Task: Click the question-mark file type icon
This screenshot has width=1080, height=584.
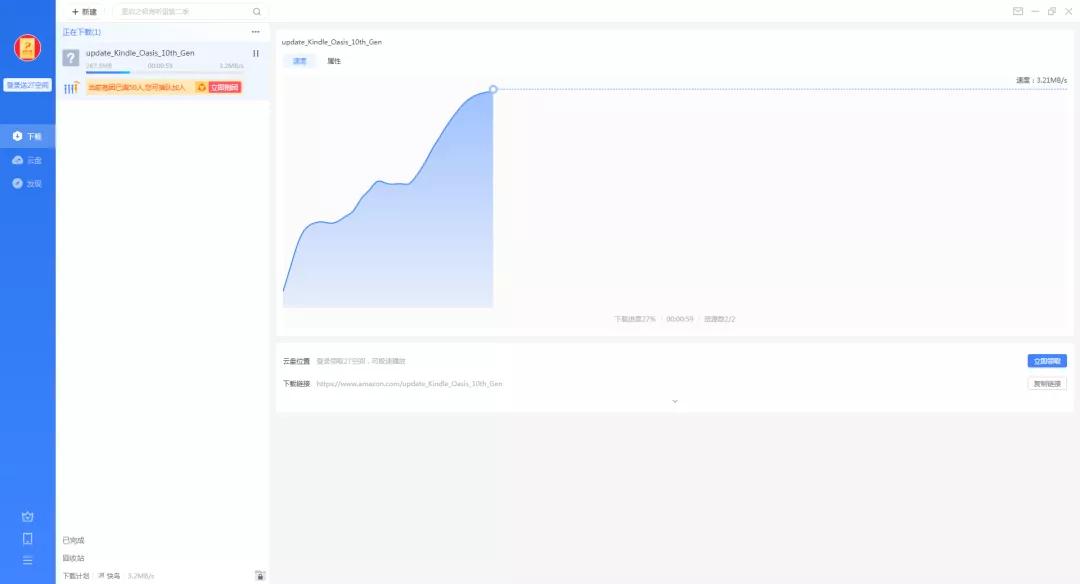Action: [x=71, y=58]
